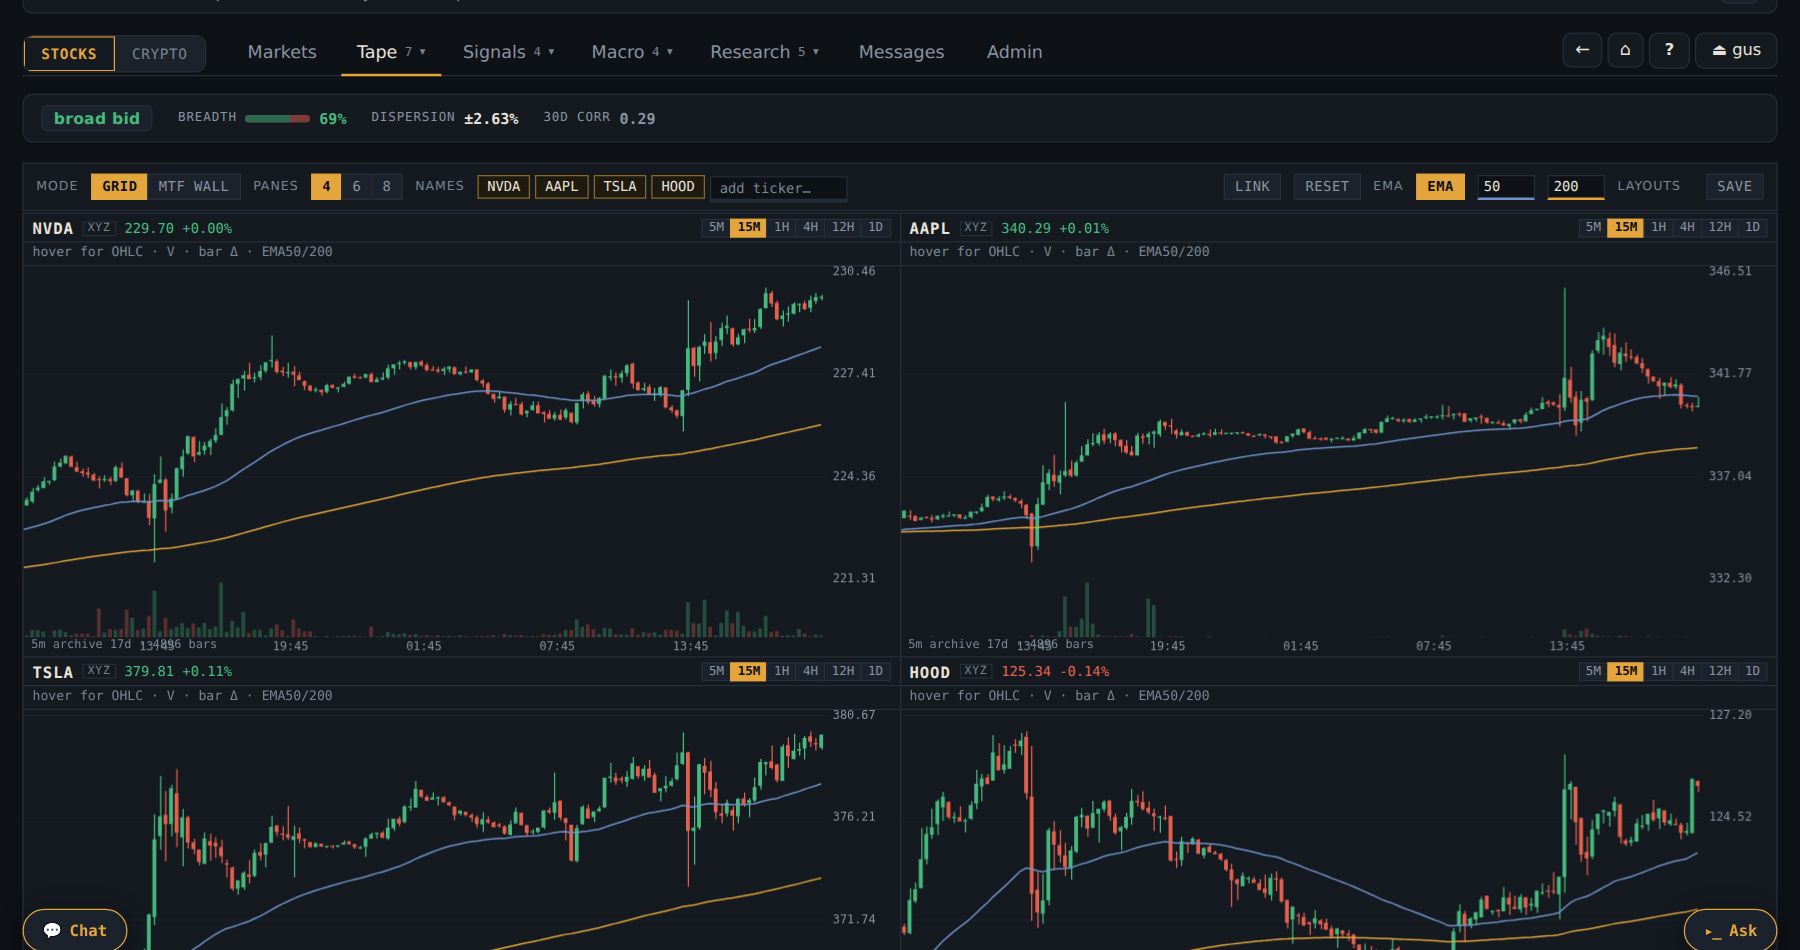The image size is (1800, 950).
Task: Open the Messages tab
Action: click(901, 52)
